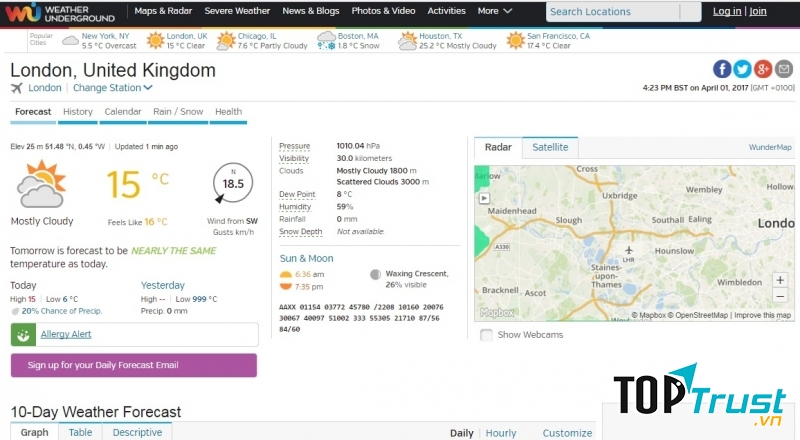Click the Chicago partly cloudy icon
This screenshot has height=440, width=800.
pos(226,41)
